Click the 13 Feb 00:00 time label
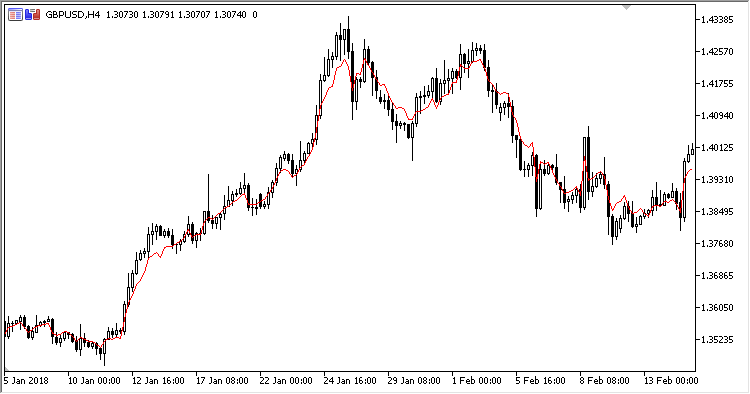 671,381
